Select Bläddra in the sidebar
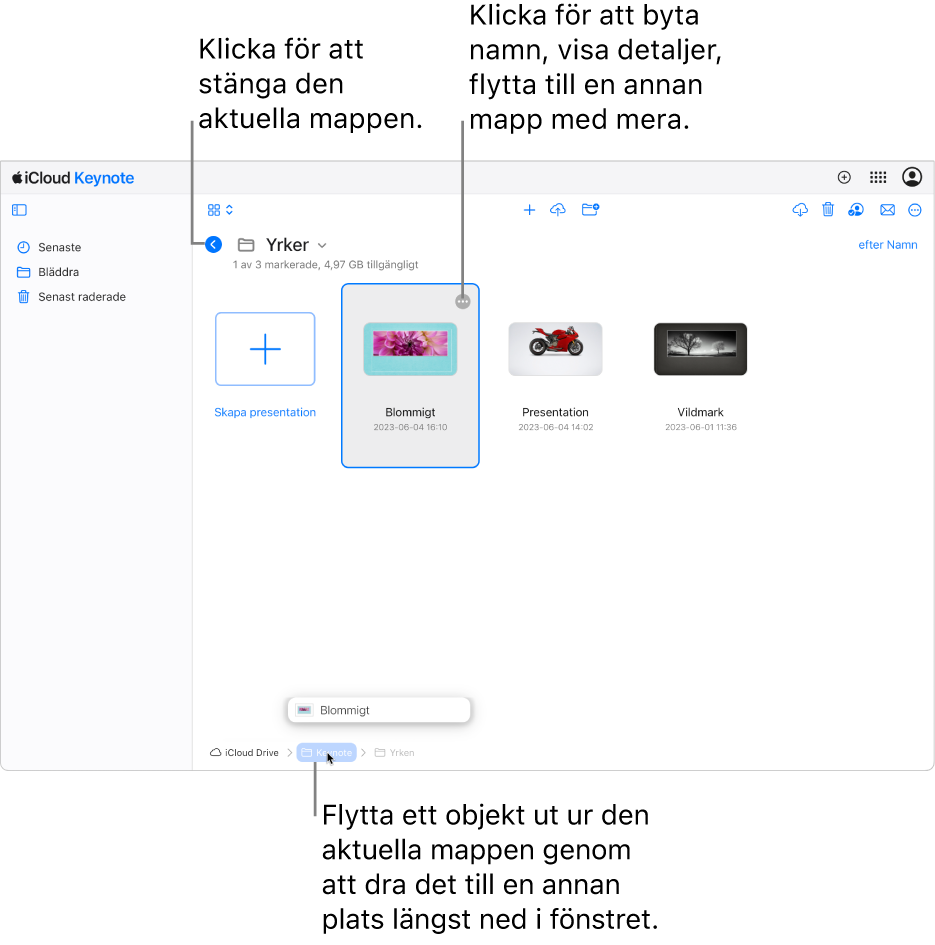The height and width of the screenshot is (945, 935). pos(58,272)
